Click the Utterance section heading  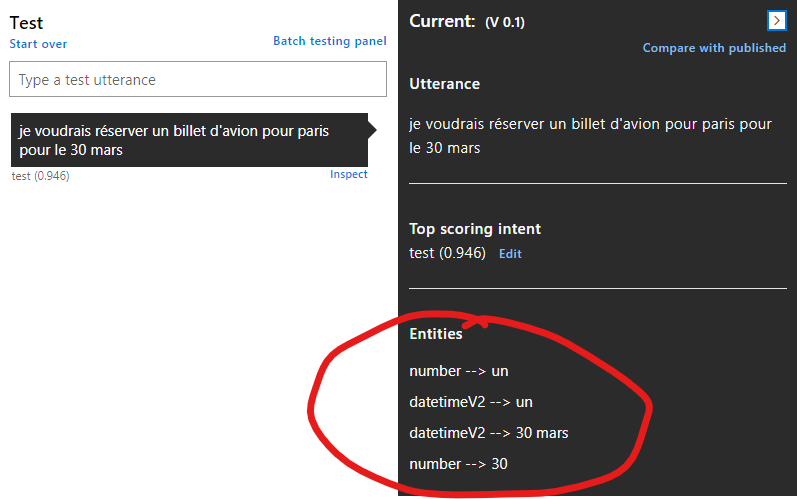pos(444,84)
